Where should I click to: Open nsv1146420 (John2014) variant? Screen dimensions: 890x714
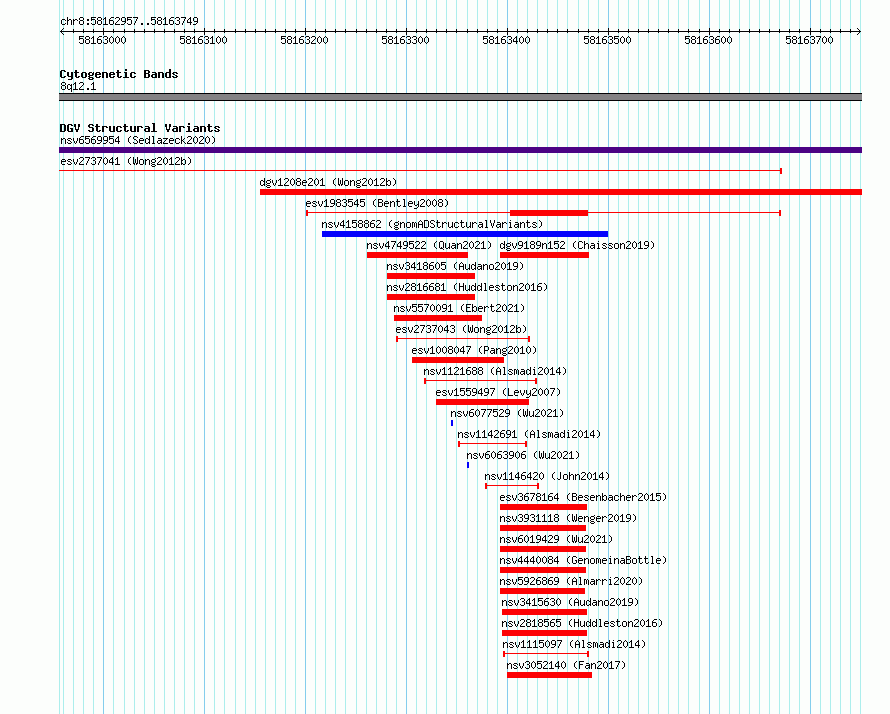tap(547, 476)
